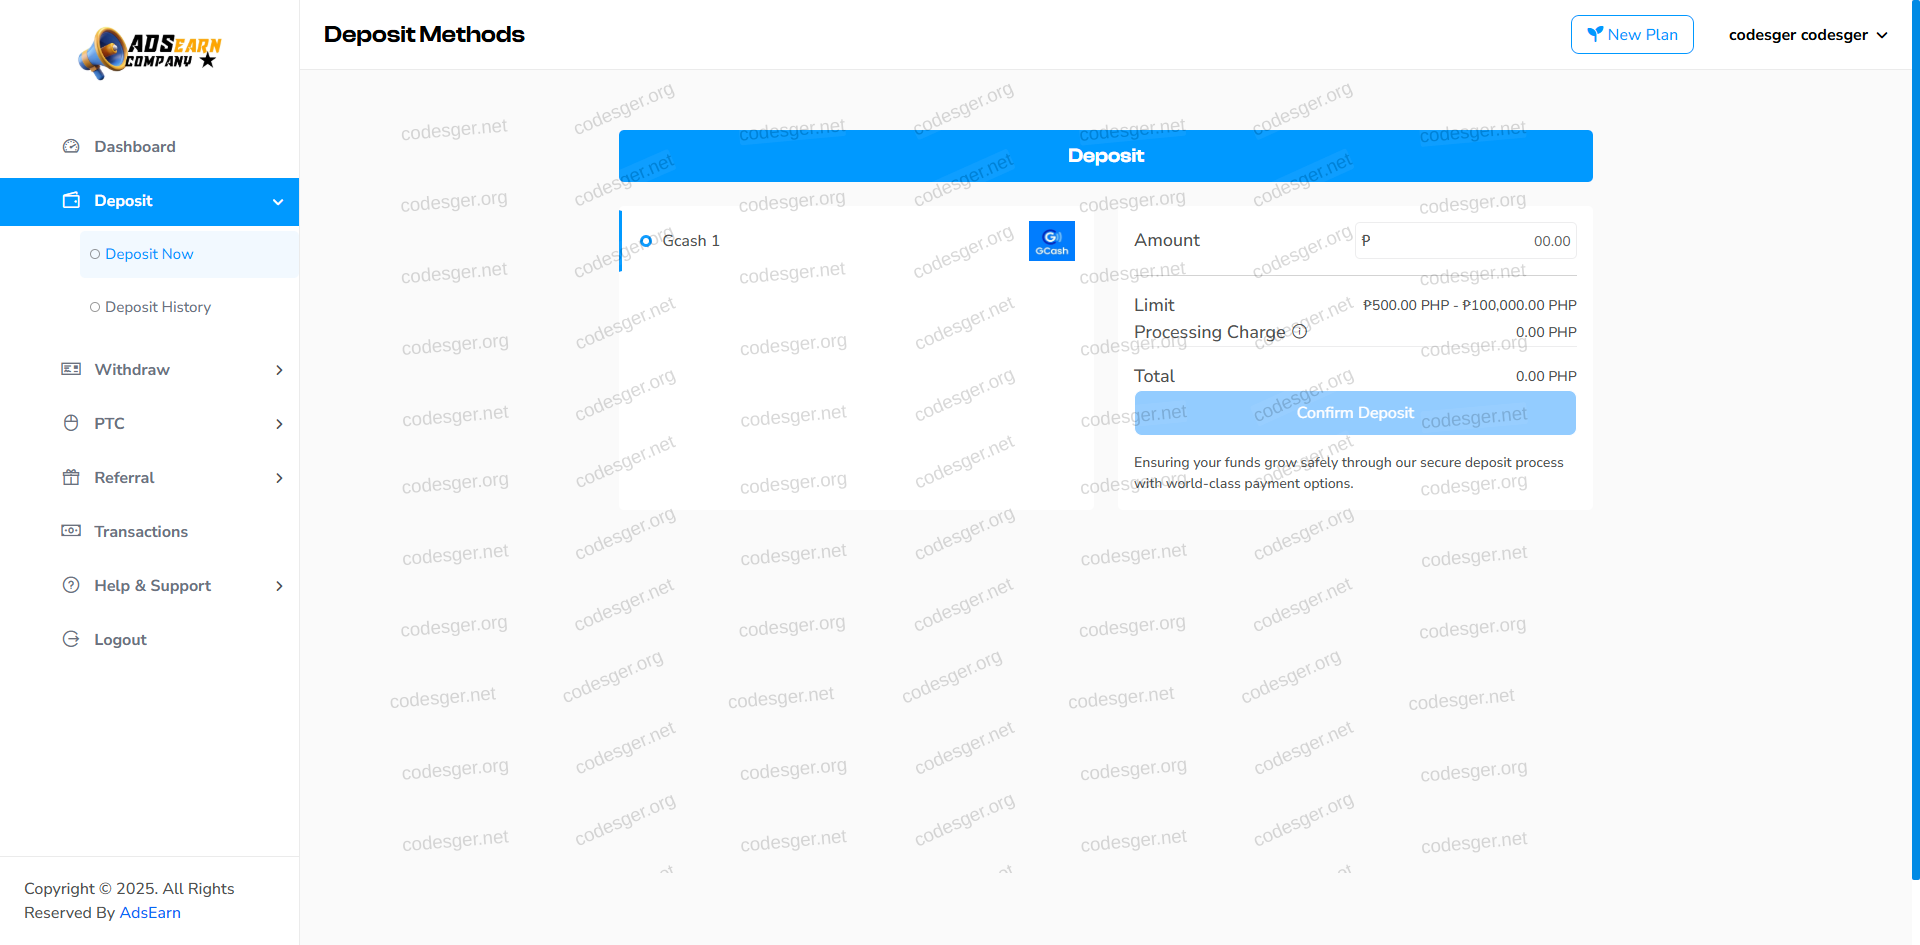Open Deposit History menu item

click(x=158, y=307)
